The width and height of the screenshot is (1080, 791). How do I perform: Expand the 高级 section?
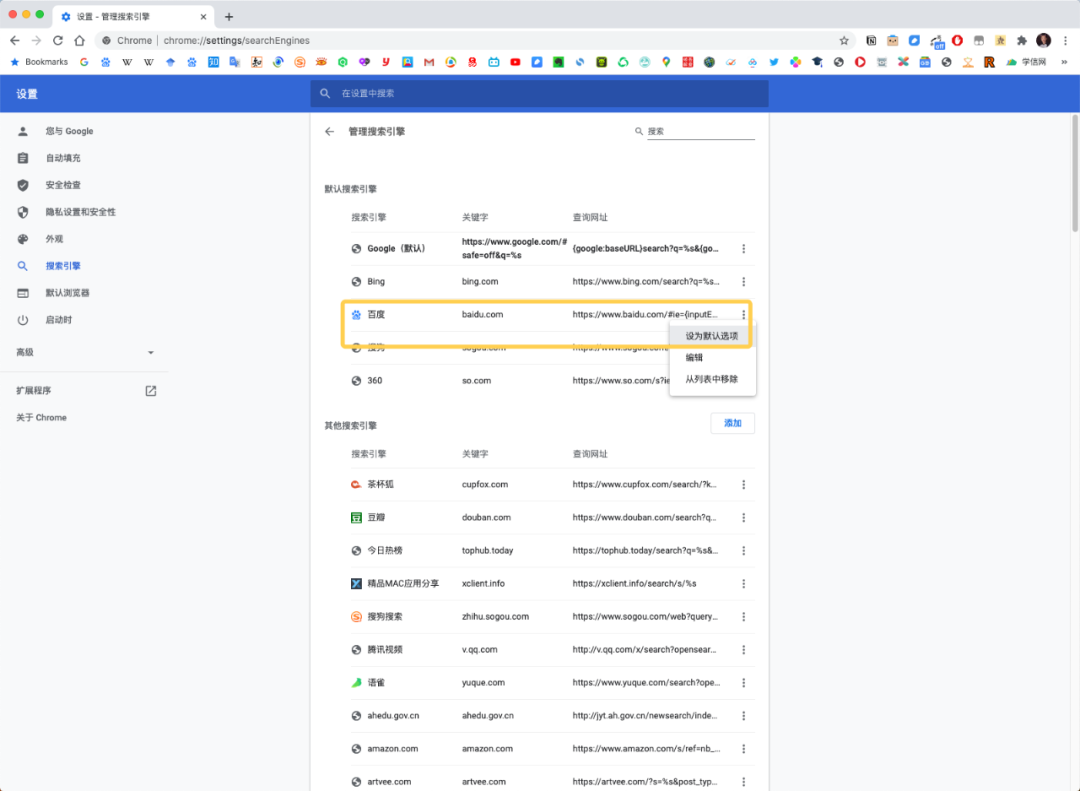tap(85, 353)
